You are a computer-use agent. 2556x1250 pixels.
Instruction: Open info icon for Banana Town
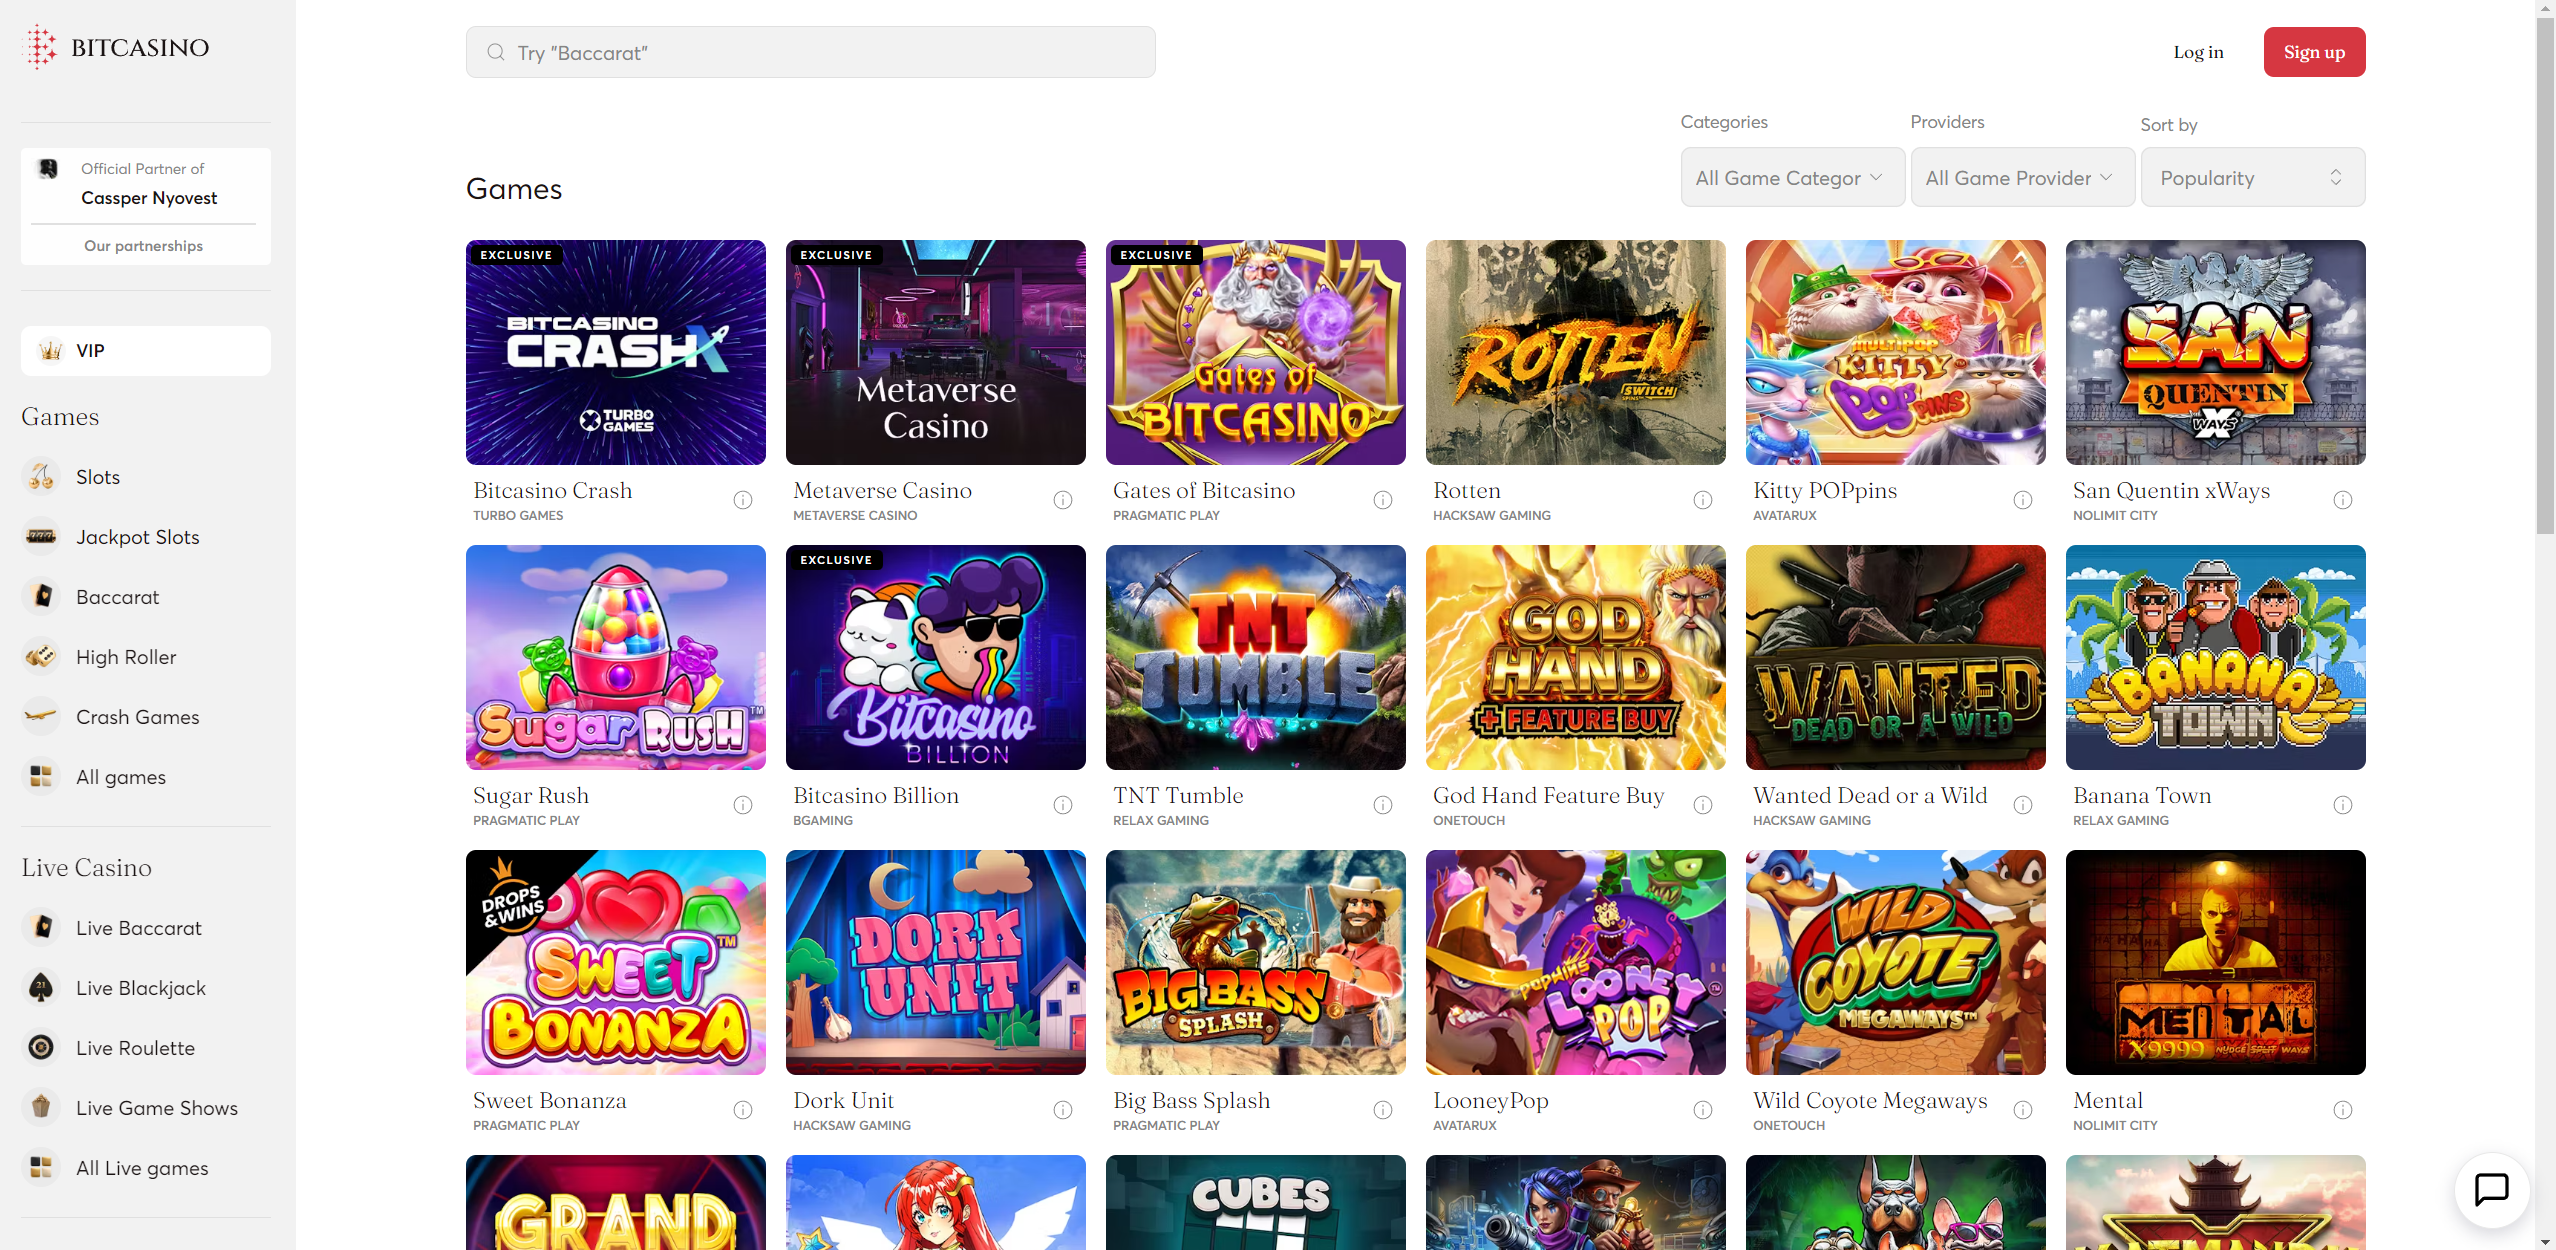[2343, 805]
